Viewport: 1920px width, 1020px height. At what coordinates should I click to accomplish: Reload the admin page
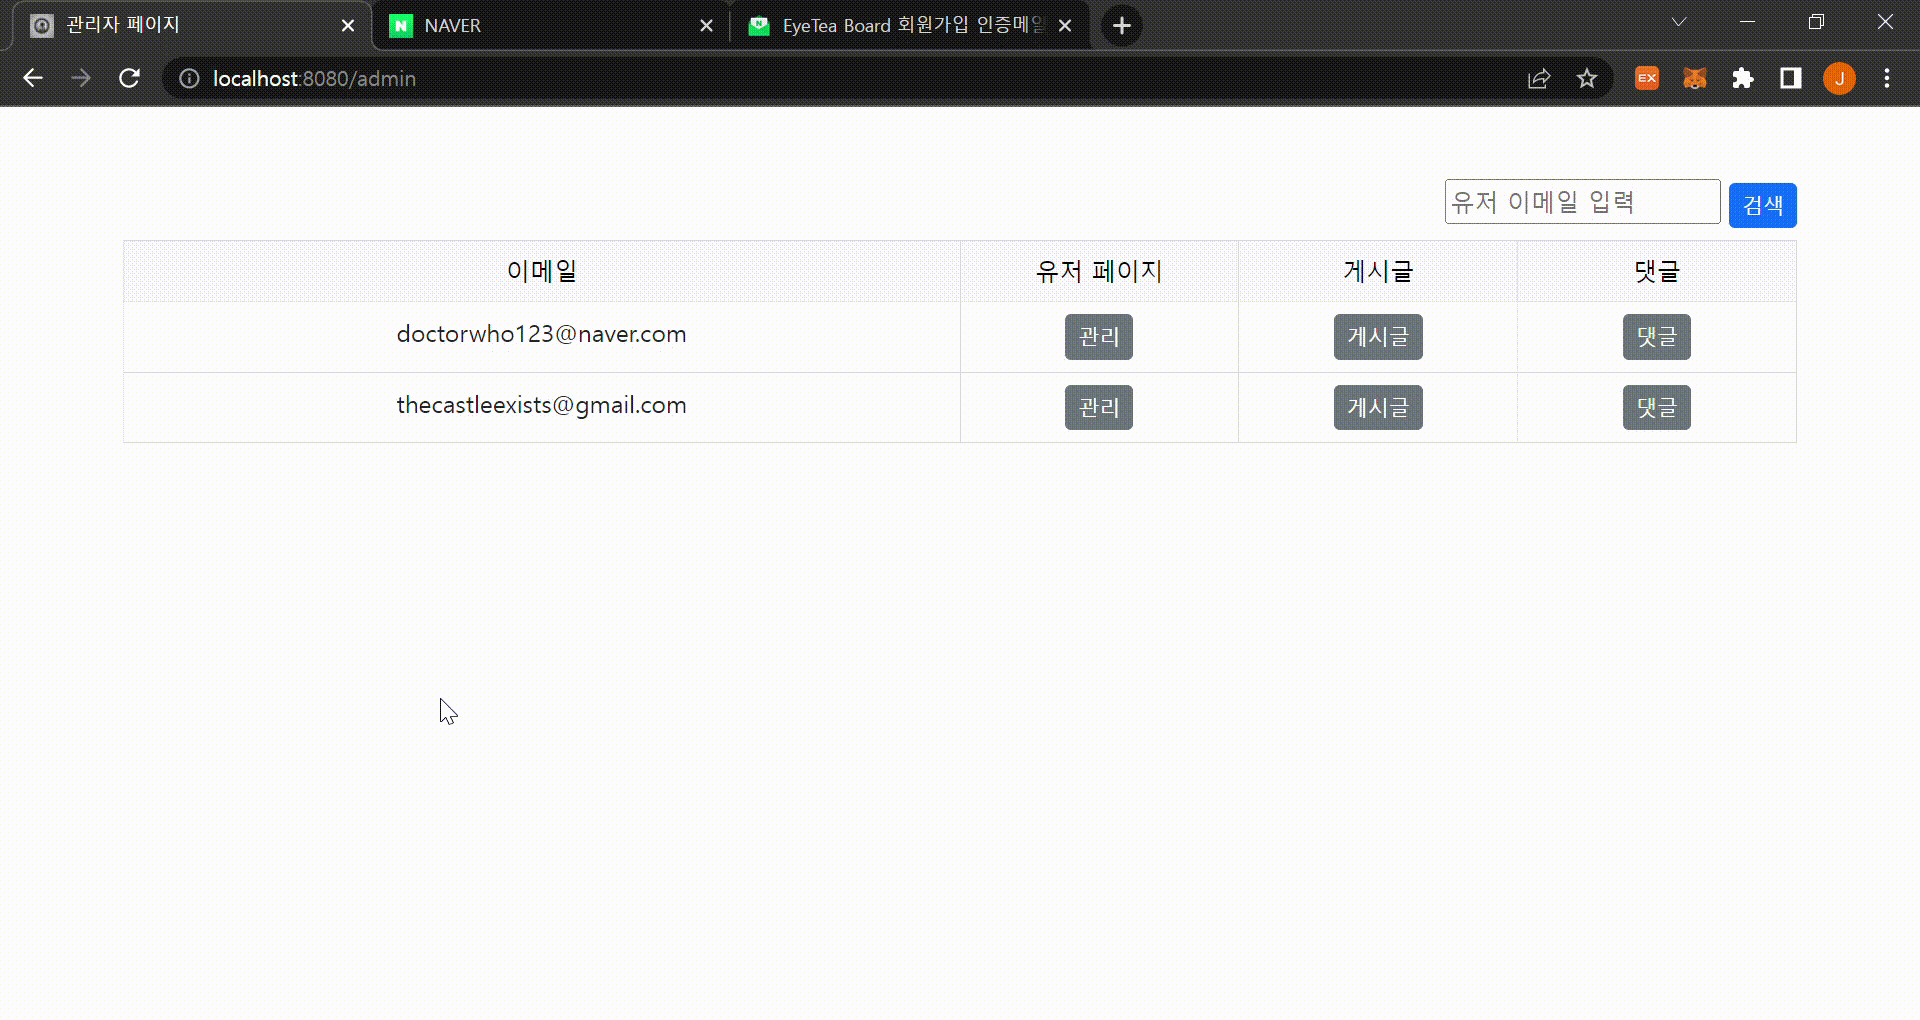[x=129, y=78]
